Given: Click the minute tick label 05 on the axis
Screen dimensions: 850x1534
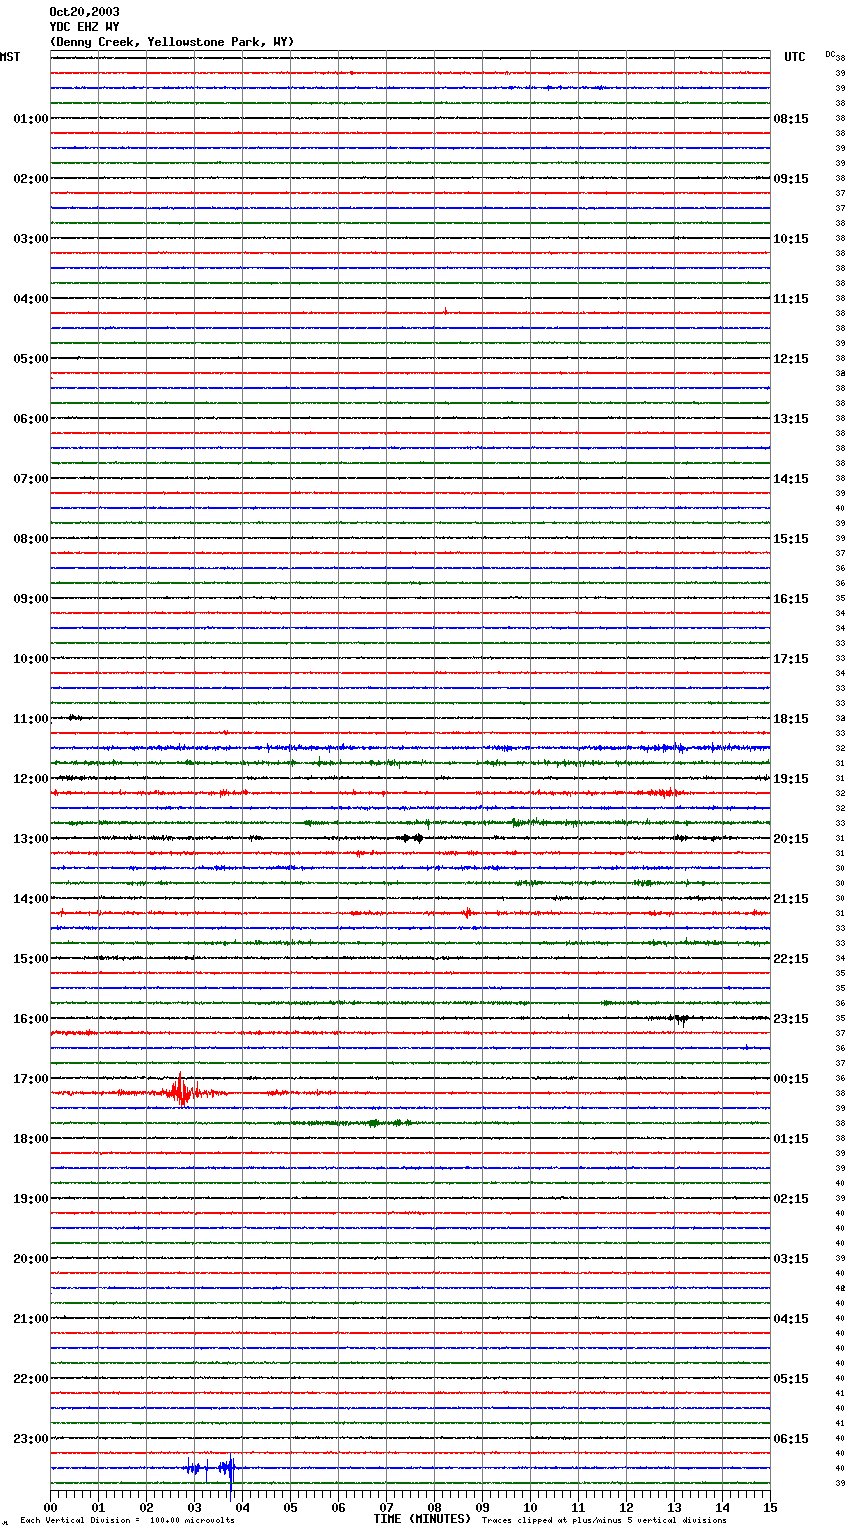Looking at the screenshot, I should pos(290,1507).
